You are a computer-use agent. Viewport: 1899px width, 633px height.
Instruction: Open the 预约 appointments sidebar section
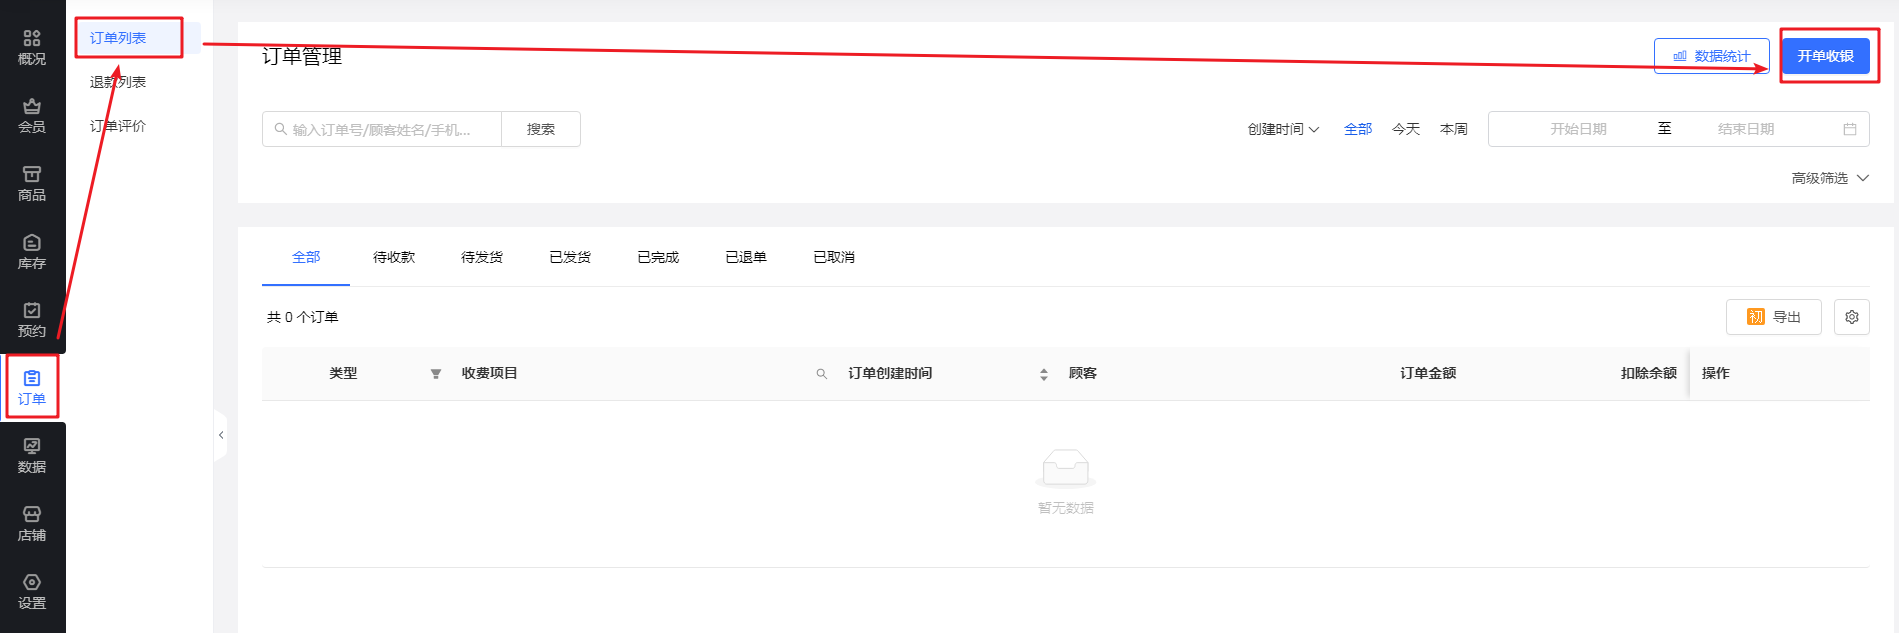[32, 320]
